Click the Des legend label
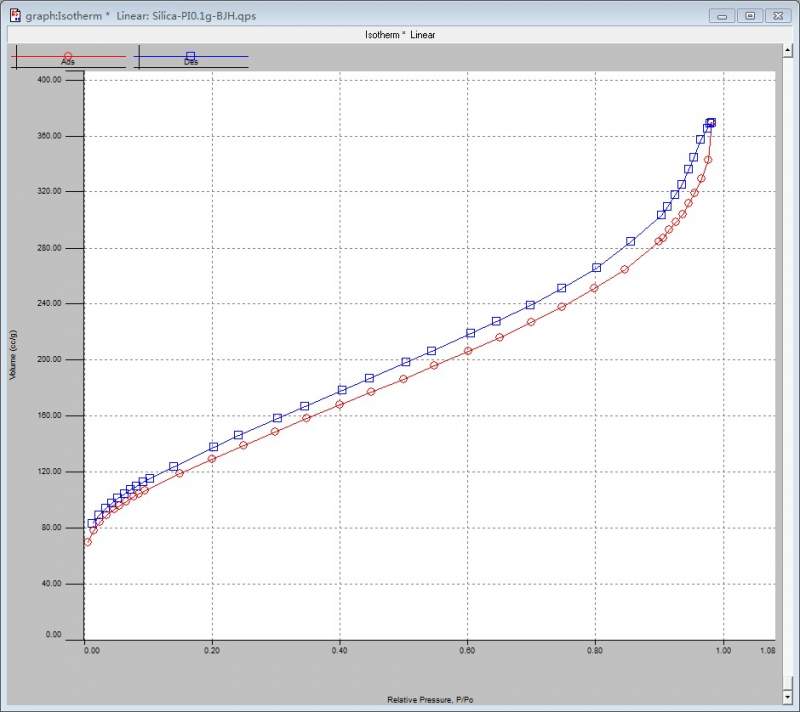 click(x=191, y=62)
